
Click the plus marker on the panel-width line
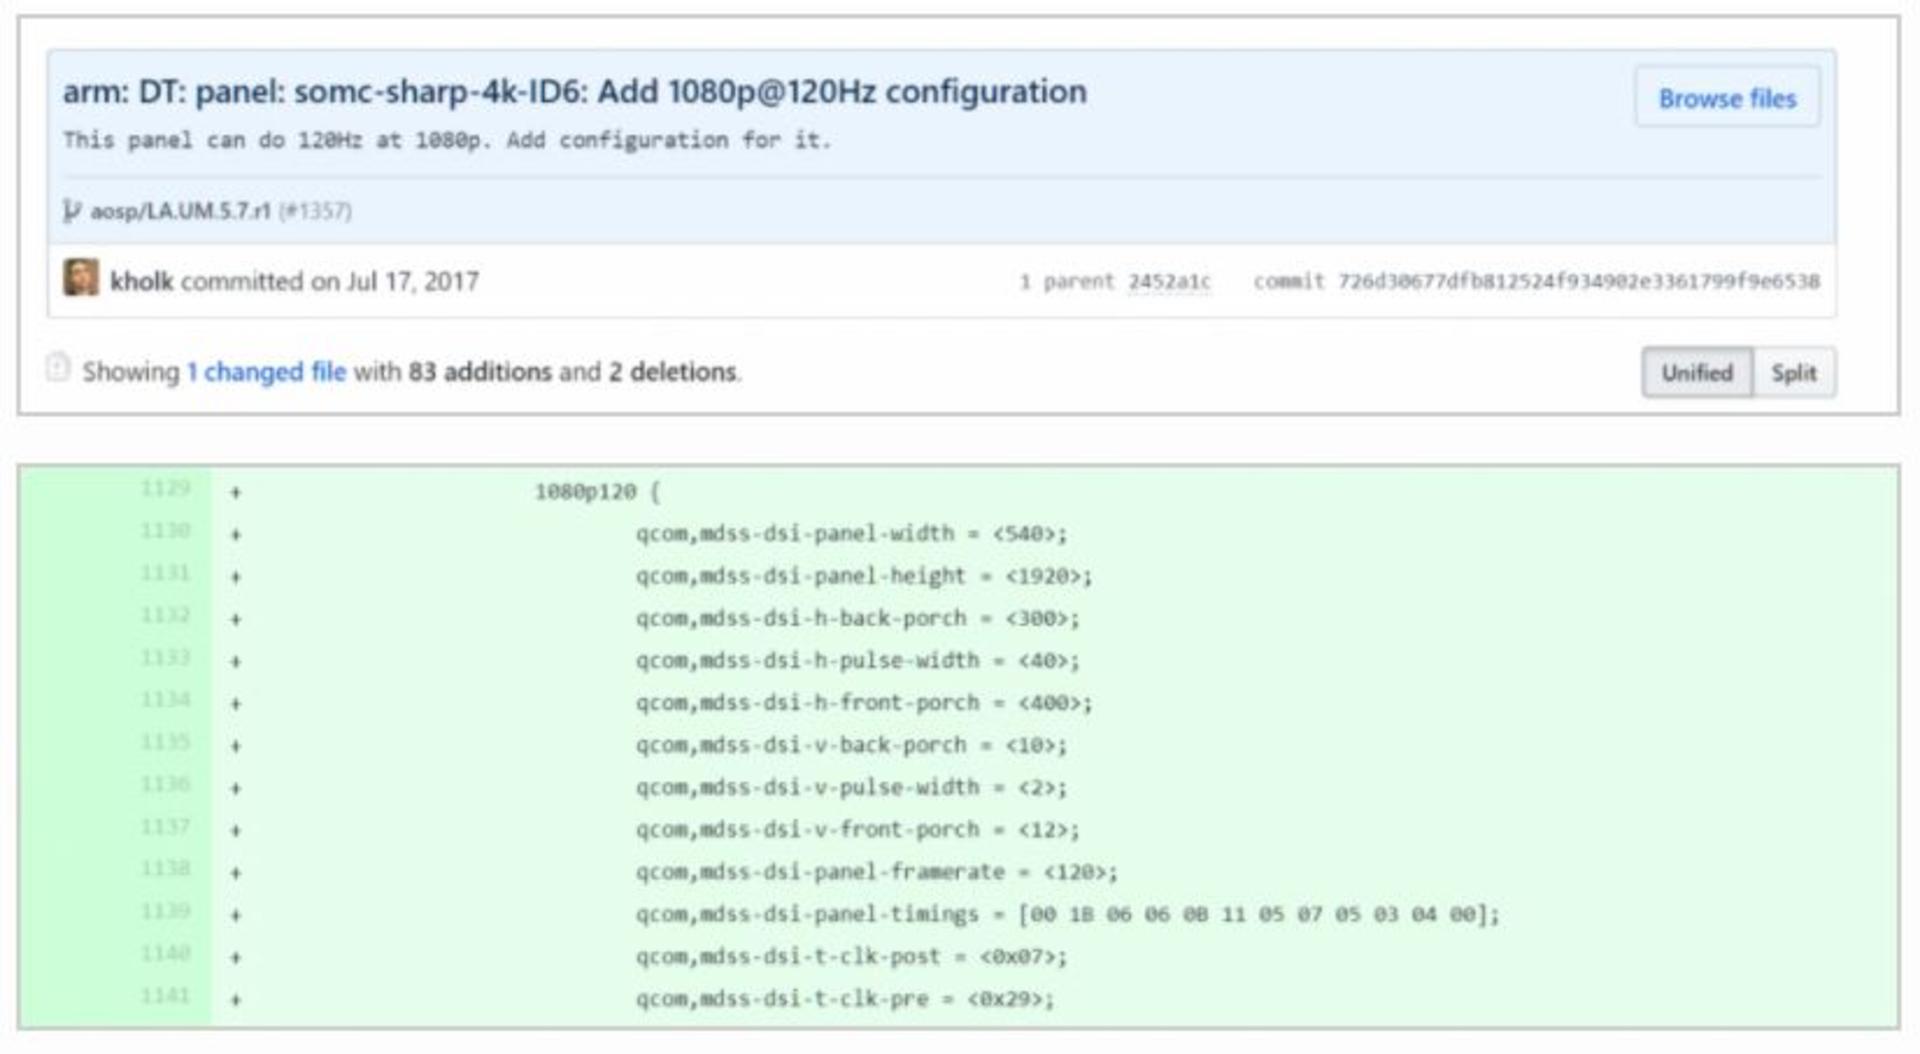coord(236,534)
